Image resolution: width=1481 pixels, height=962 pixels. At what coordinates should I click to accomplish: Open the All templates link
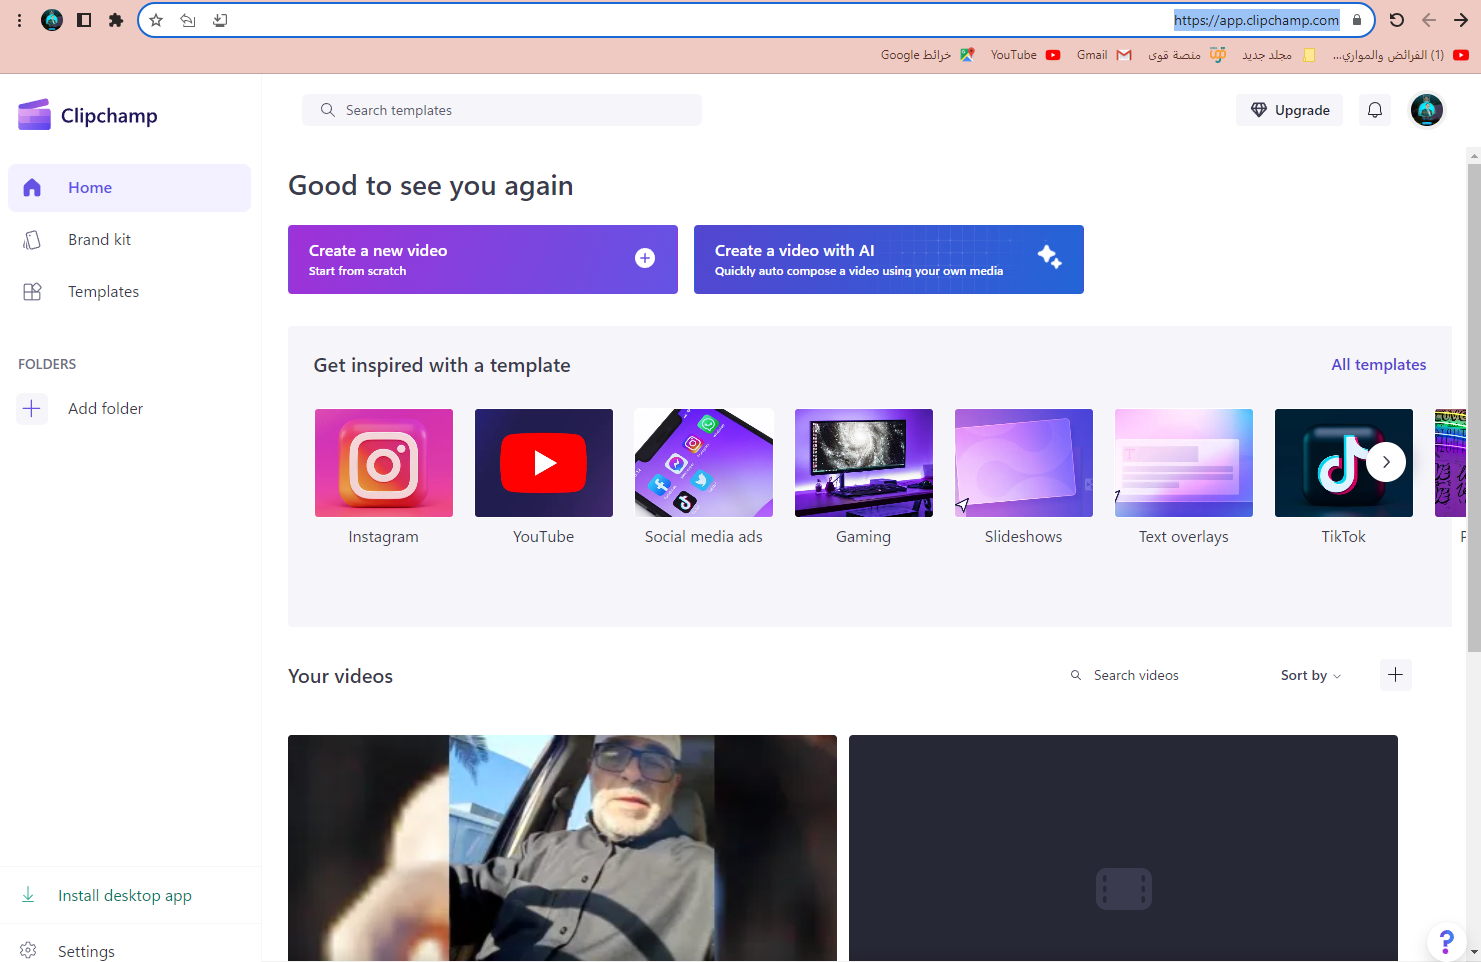click(1378, 365)
